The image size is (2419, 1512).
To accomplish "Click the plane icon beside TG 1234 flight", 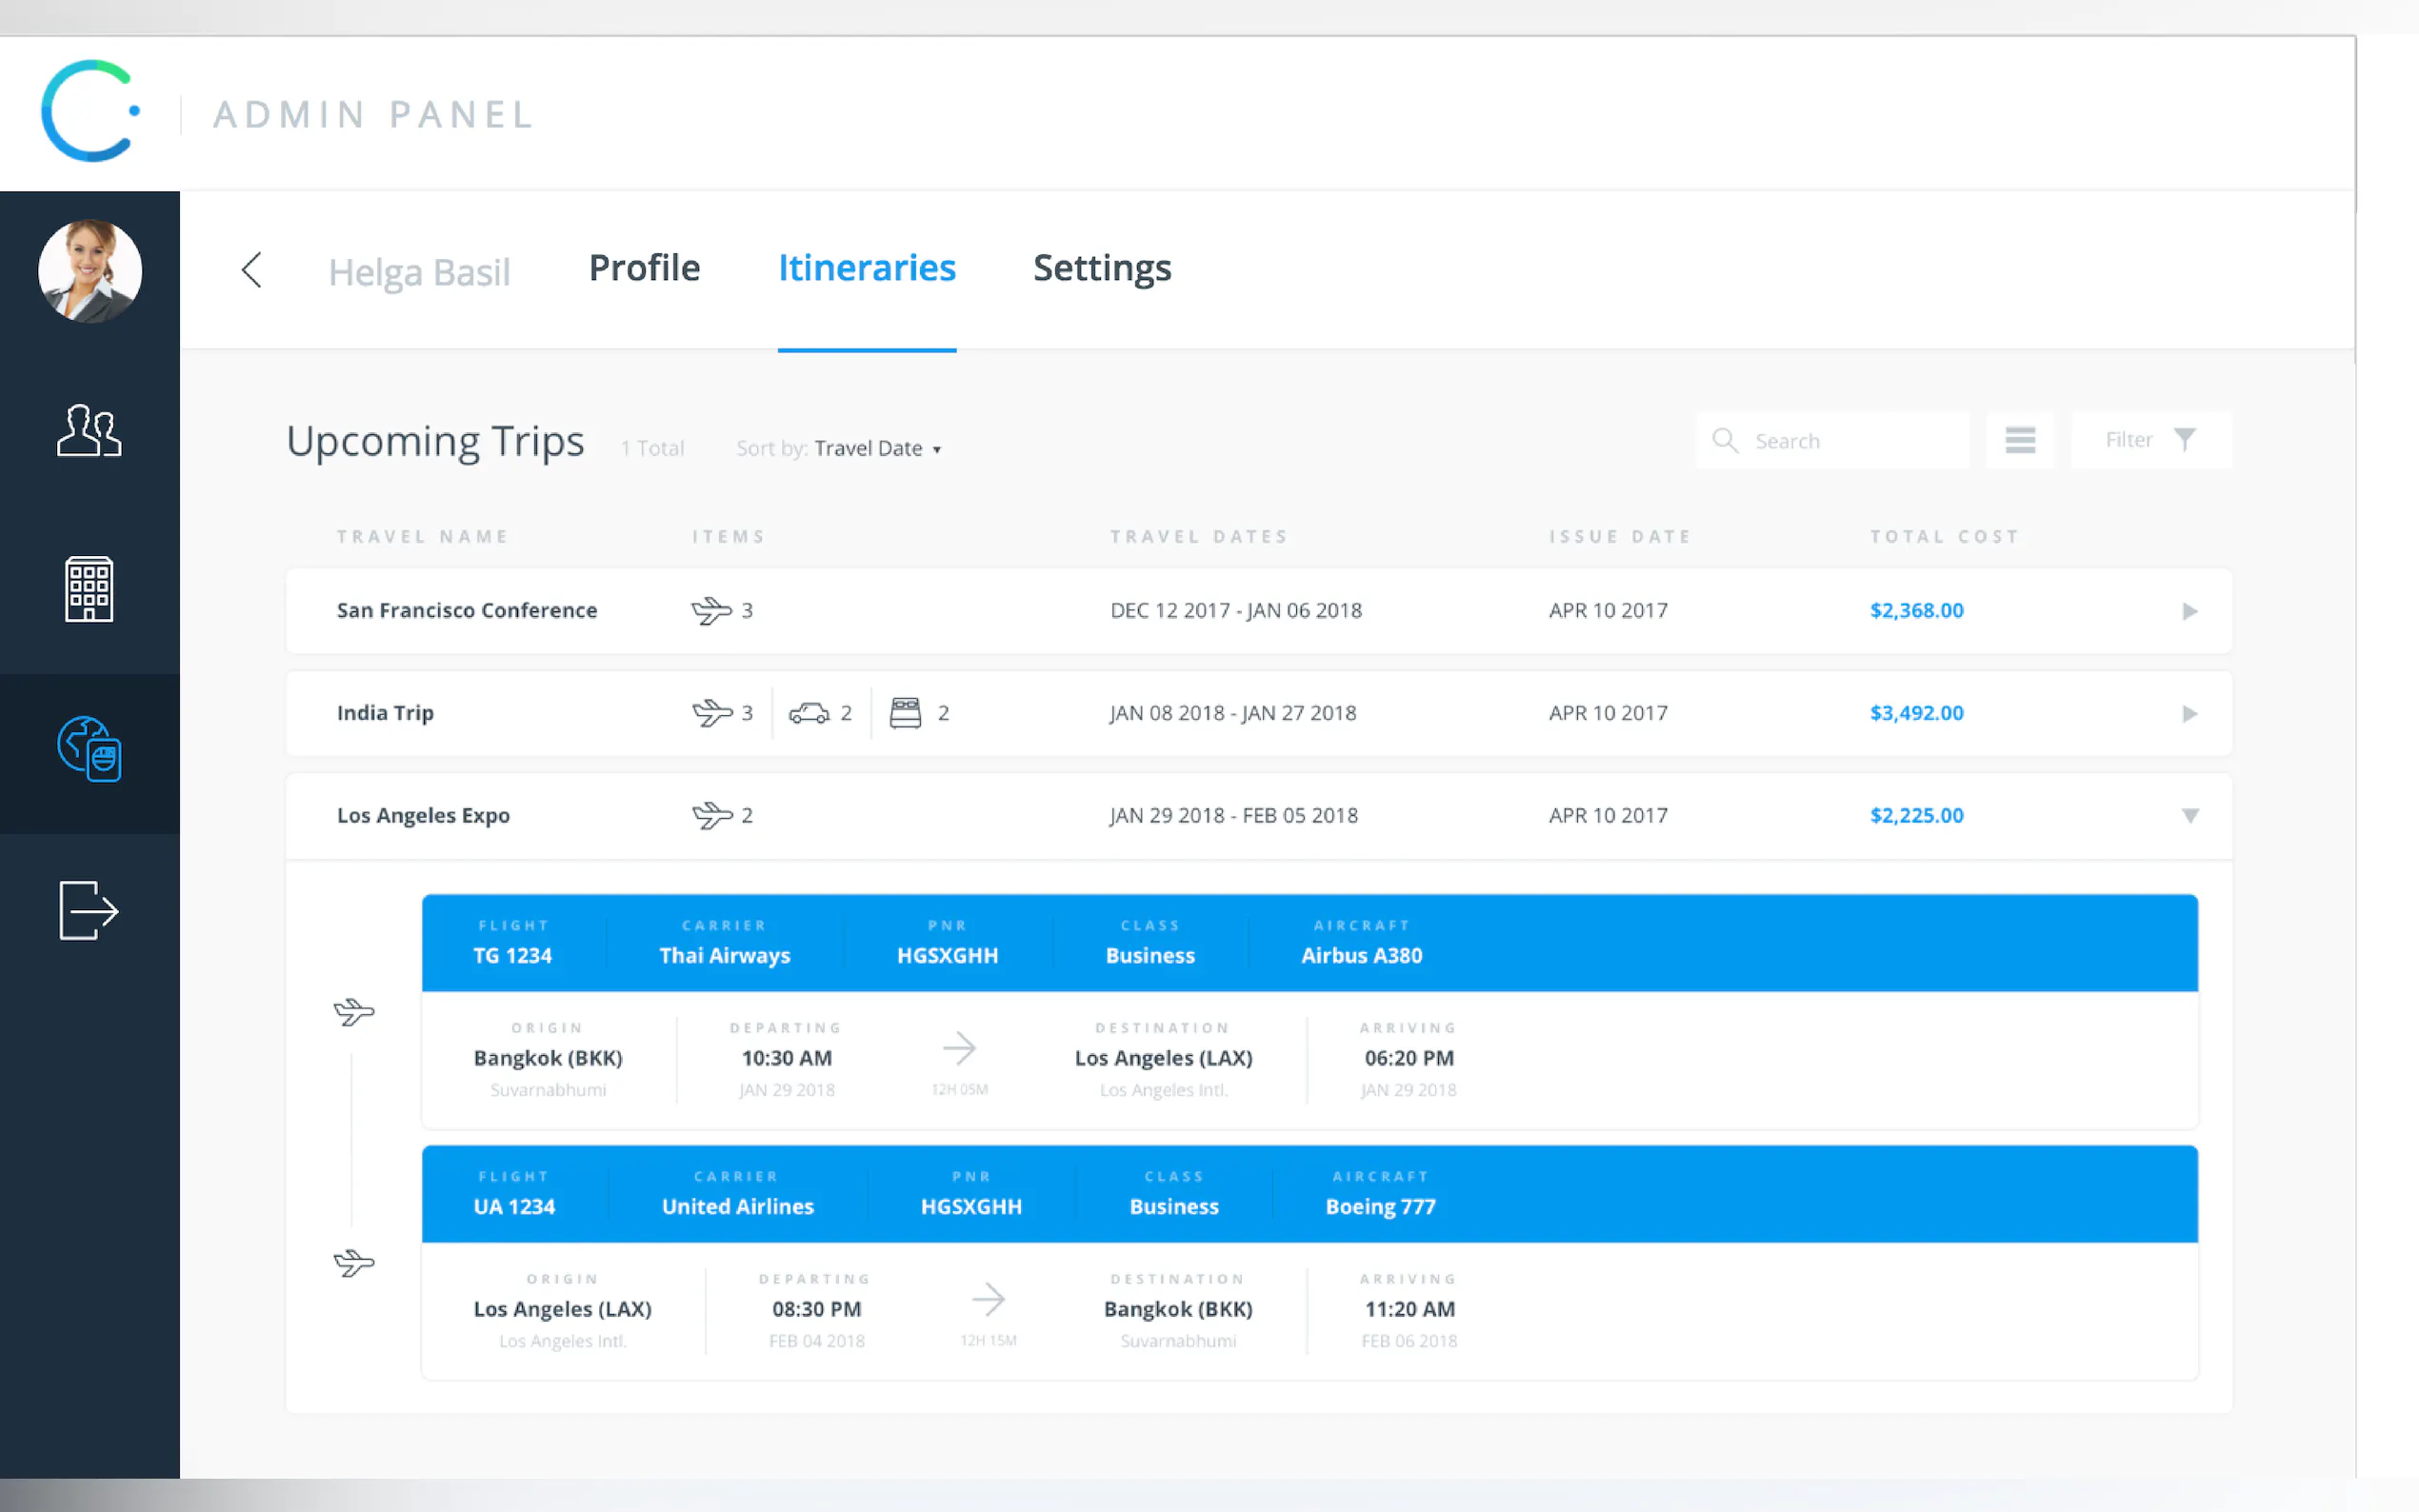I will 354,1012.
